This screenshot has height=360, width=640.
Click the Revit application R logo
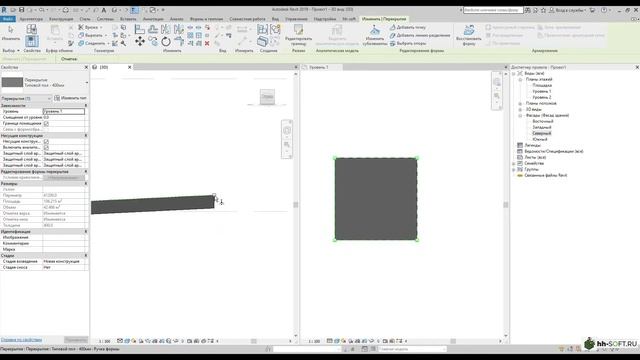4,9
